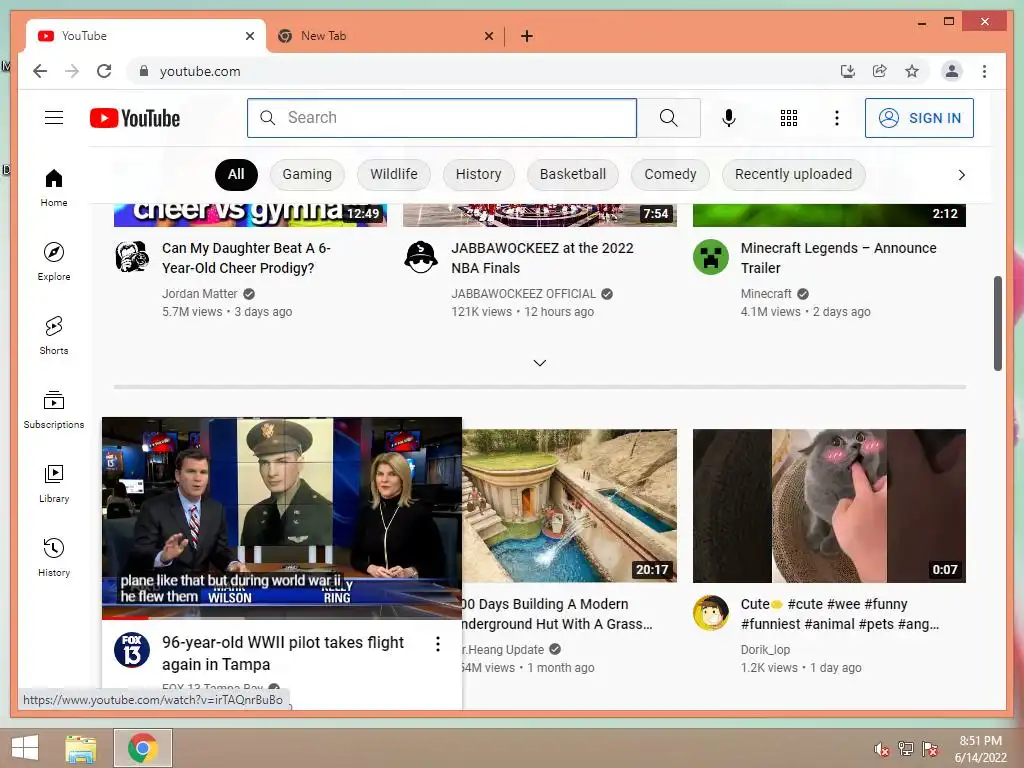This screenshot has width=1024, height=768.
Task: Bookmark this page with star icon
Action: tap(912, 71)
